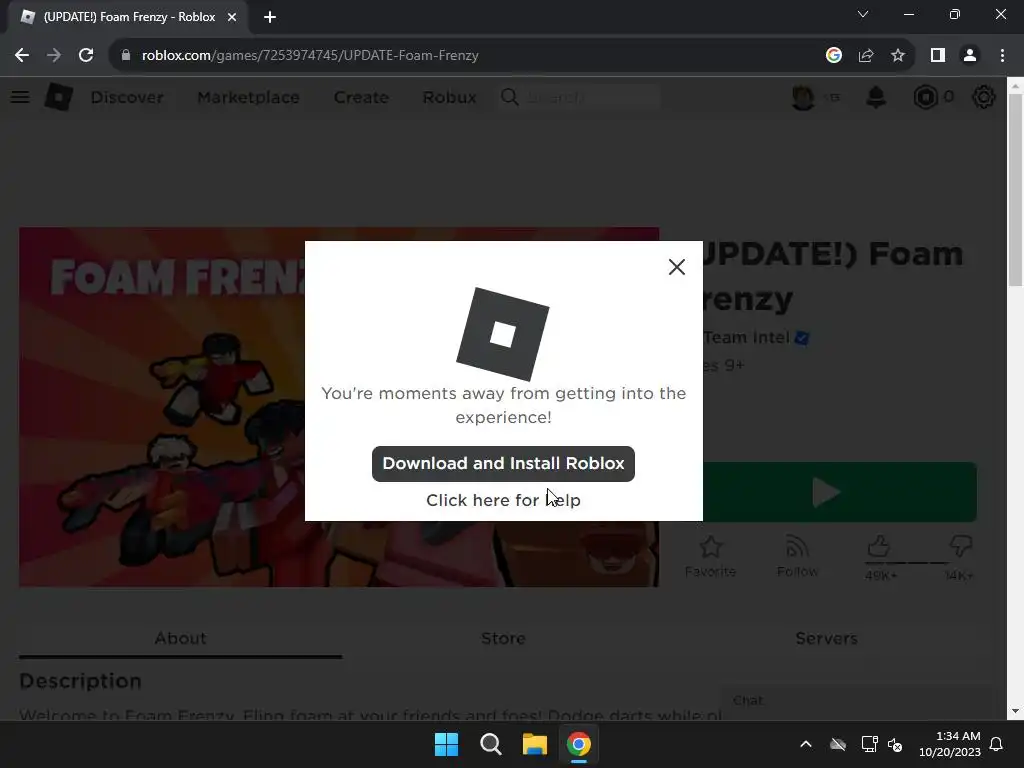The height and width of the screenshot is (768, 1024).
Task: Reload the Roblox page
Action: coord(86,56)
